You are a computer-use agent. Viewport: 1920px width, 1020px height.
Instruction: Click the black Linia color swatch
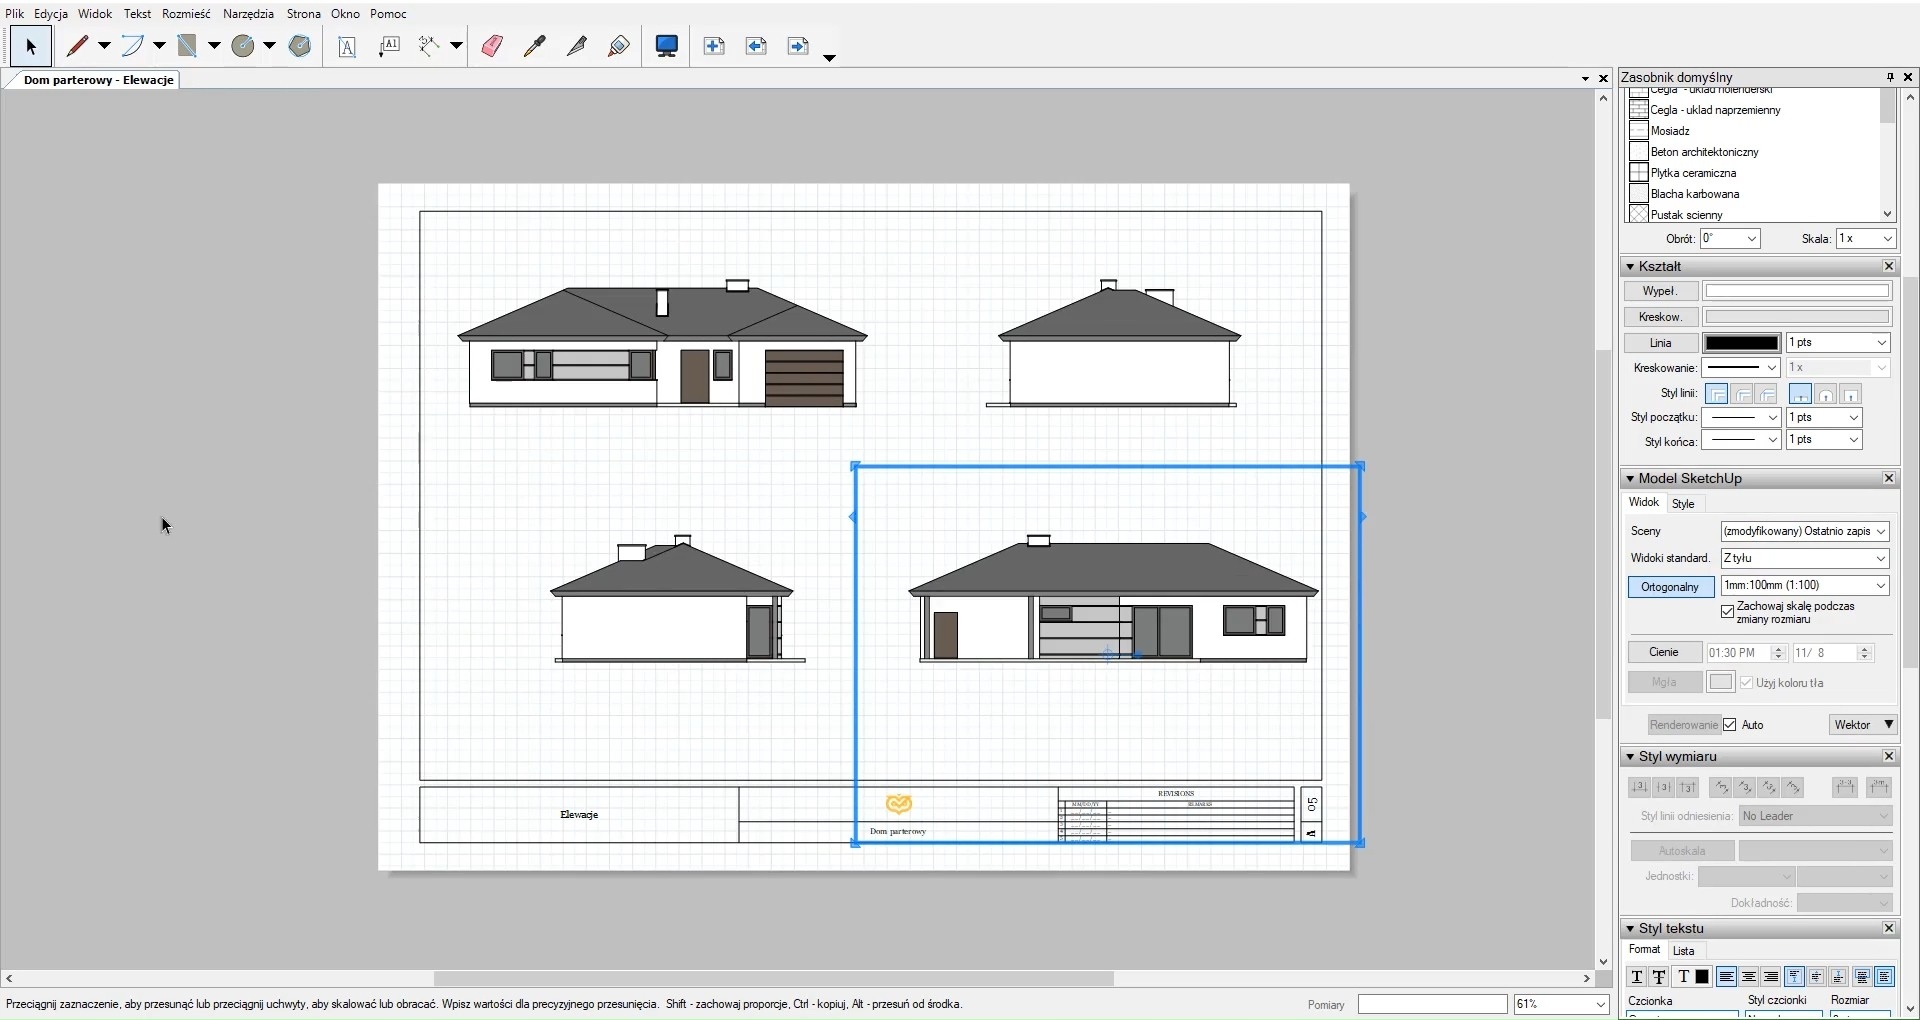point(1741,343)
